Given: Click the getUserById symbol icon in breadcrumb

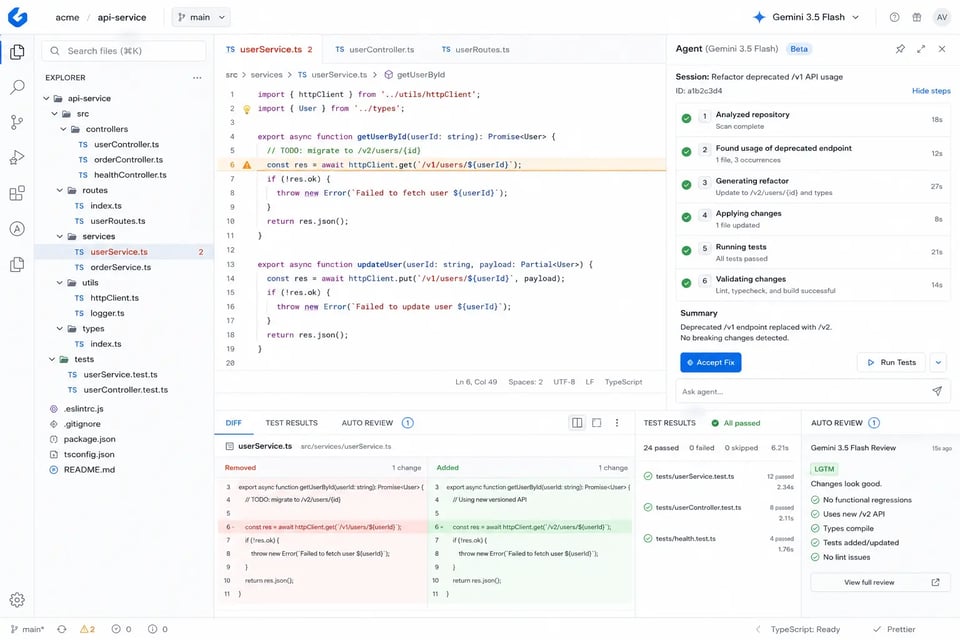Looking at the screenshot, I should click(388, 75).
